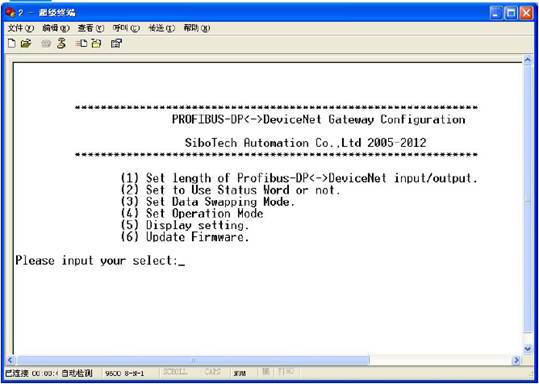Click option (4) Set Operation Mode
Screen dimensions: 539x384
[192, 213]
